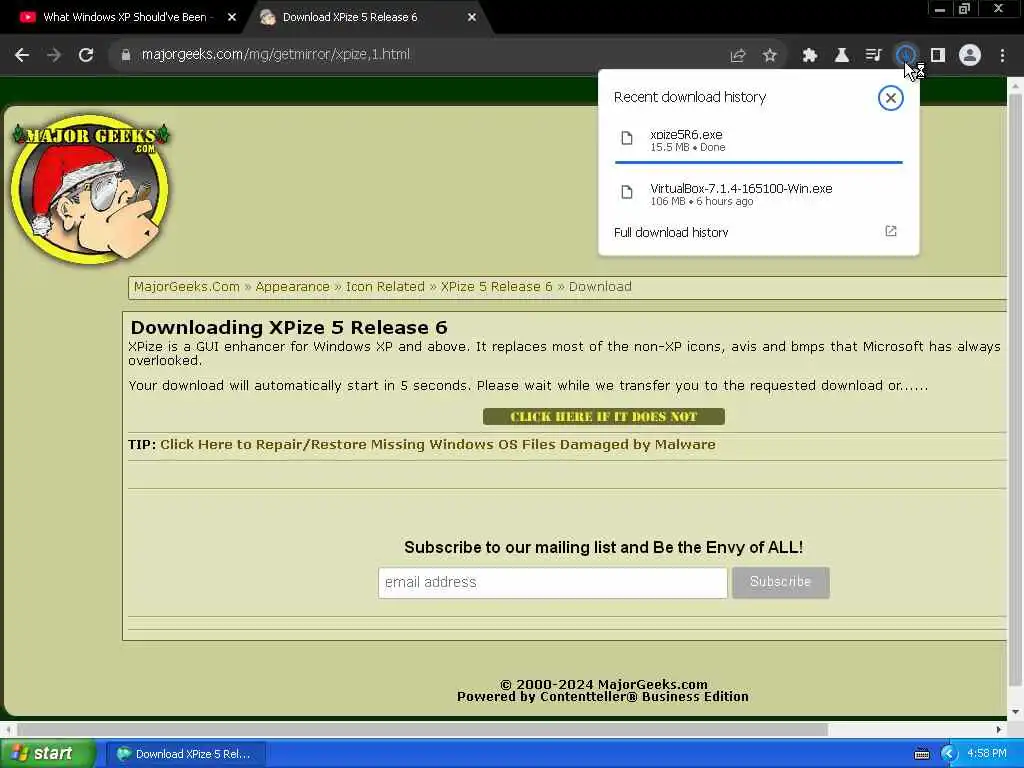
Task: Click the email address field
Action: click(552, 583)
